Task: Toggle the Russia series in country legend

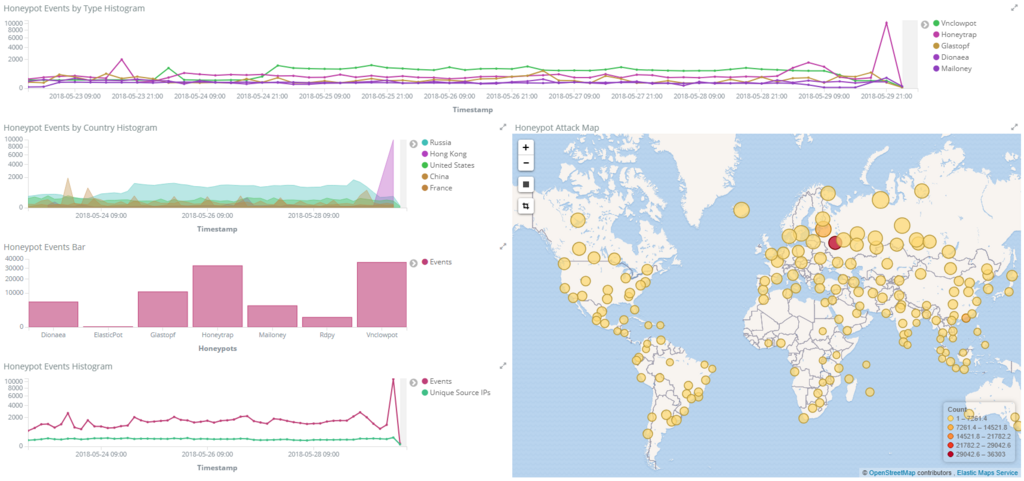Action: (x=436, y=142)
